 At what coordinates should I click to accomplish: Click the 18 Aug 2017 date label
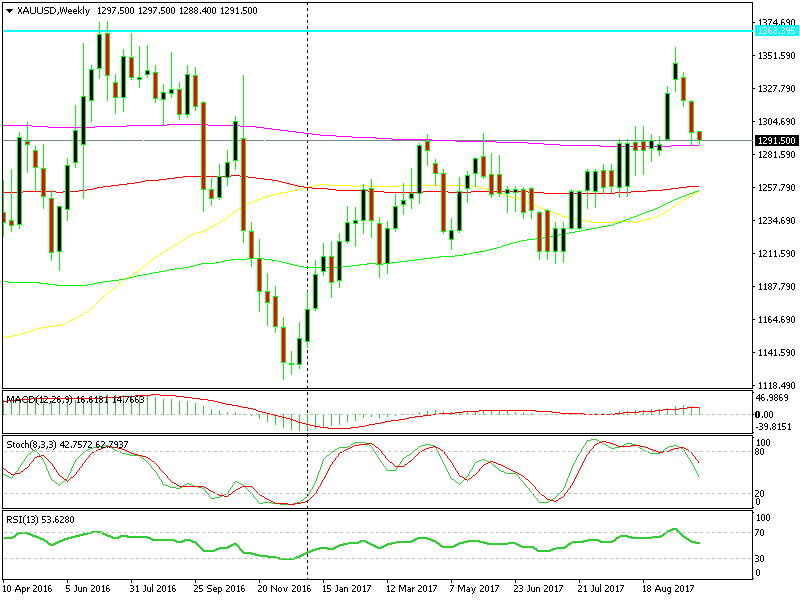(x=668, y=589)
